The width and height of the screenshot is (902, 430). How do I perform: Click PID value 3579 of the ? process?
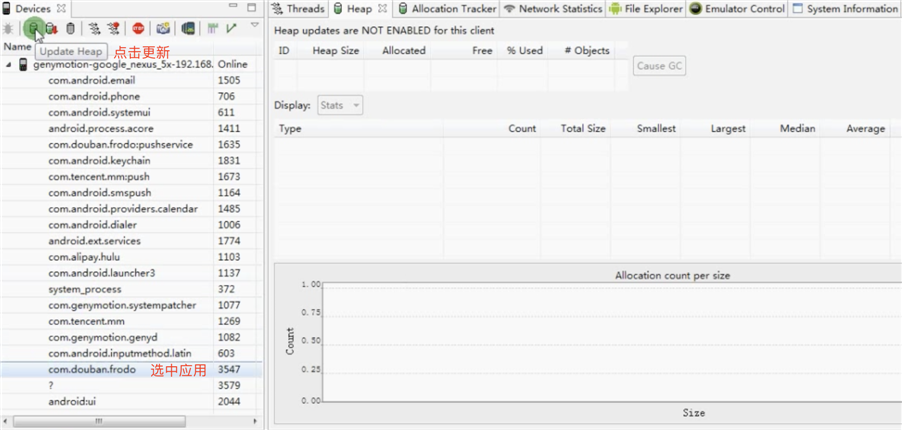229,386
